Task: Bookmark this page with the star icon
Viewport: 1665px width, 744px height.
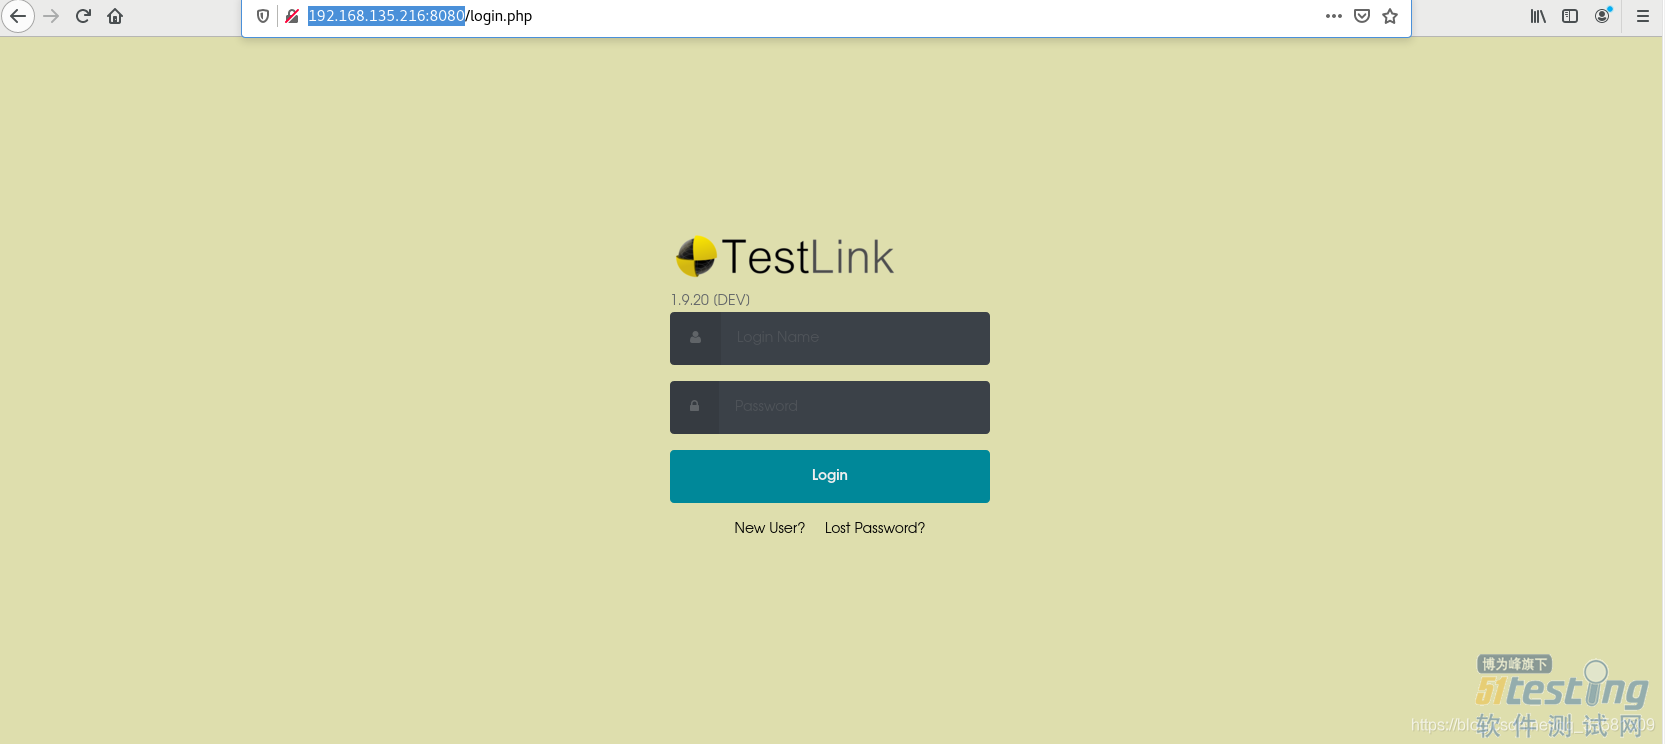Action: click(x=1390, y=16)
